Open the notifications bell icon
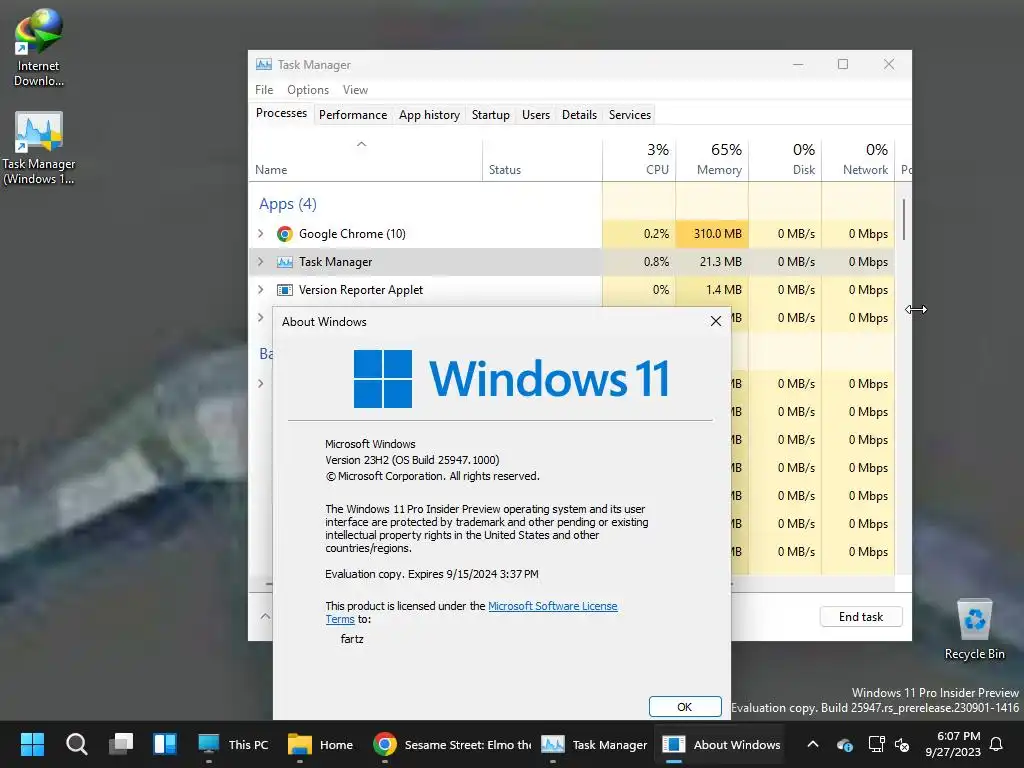This screenshot has width=1024, height=768. point(997,744)
